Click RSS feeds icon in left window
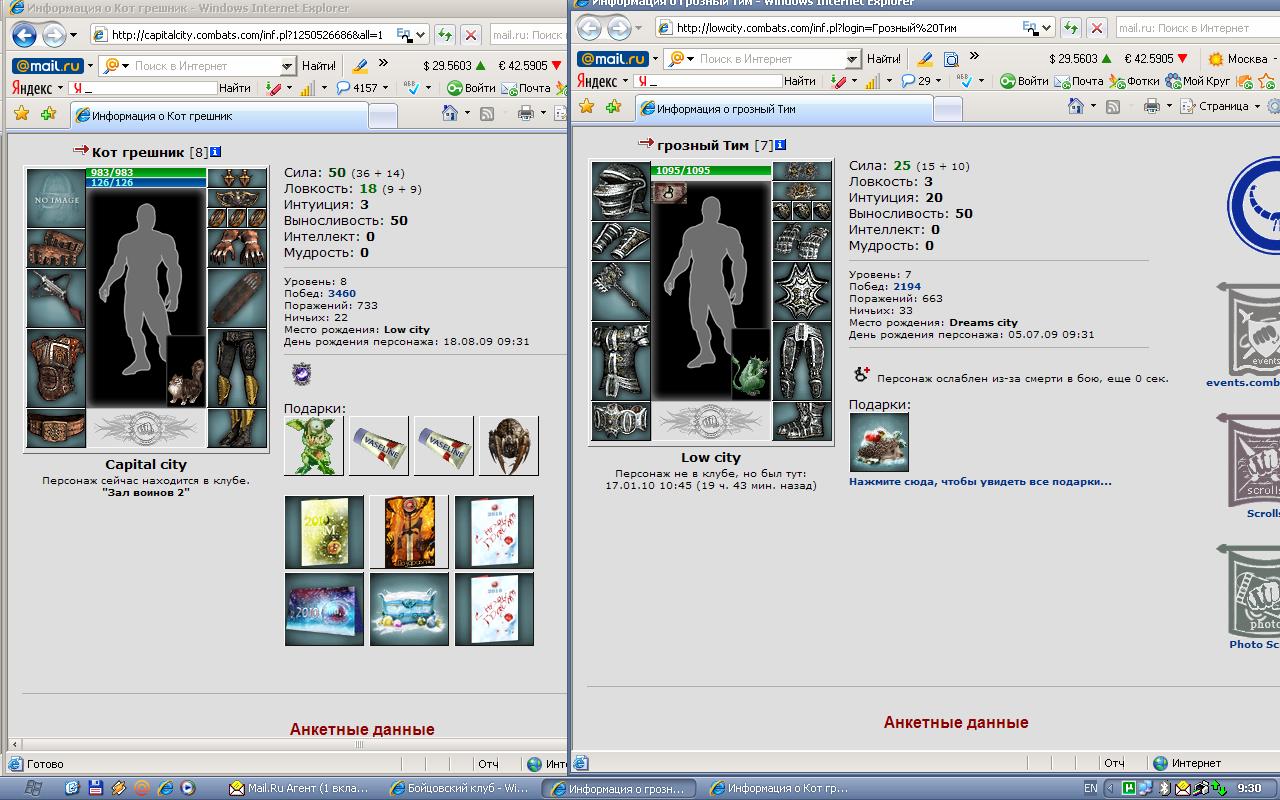 pos(487,114)
